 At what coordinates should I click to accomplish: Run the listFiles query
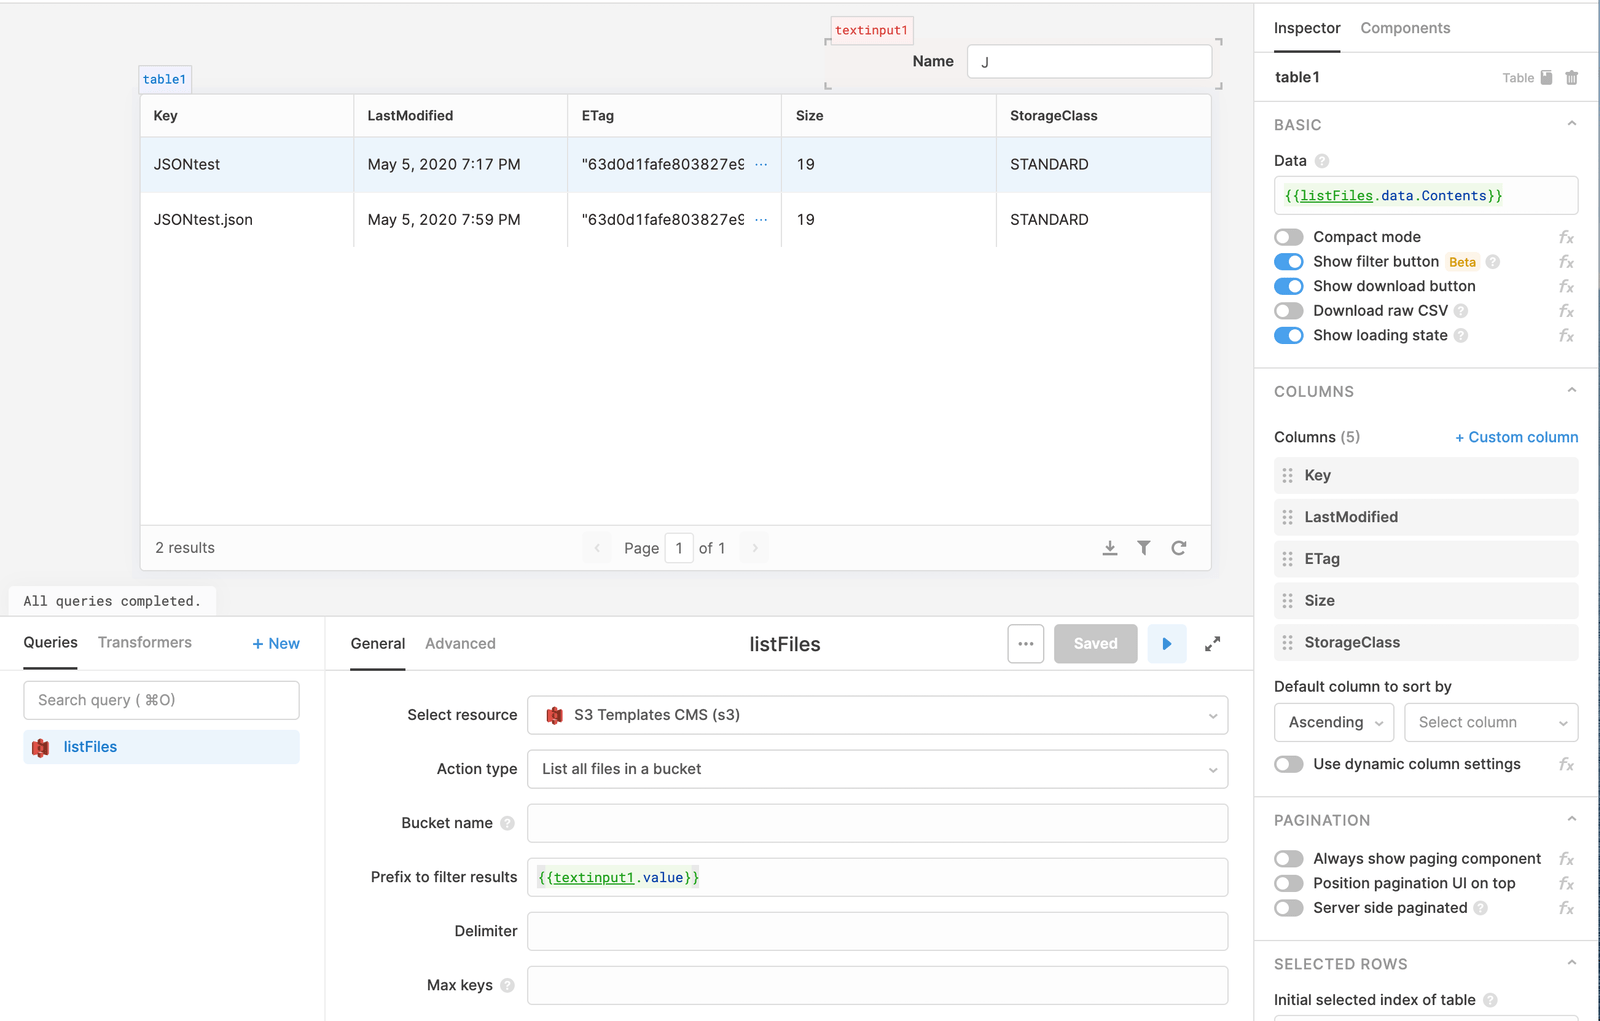(x=1166, y=643)
